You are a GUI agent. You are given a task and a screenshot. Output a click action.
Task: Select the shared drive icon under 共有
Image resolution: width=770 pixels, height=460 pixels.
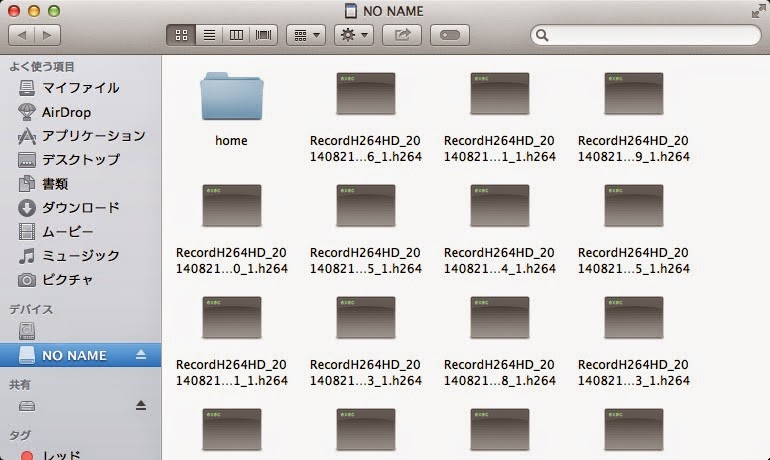(x=27, y=406)
